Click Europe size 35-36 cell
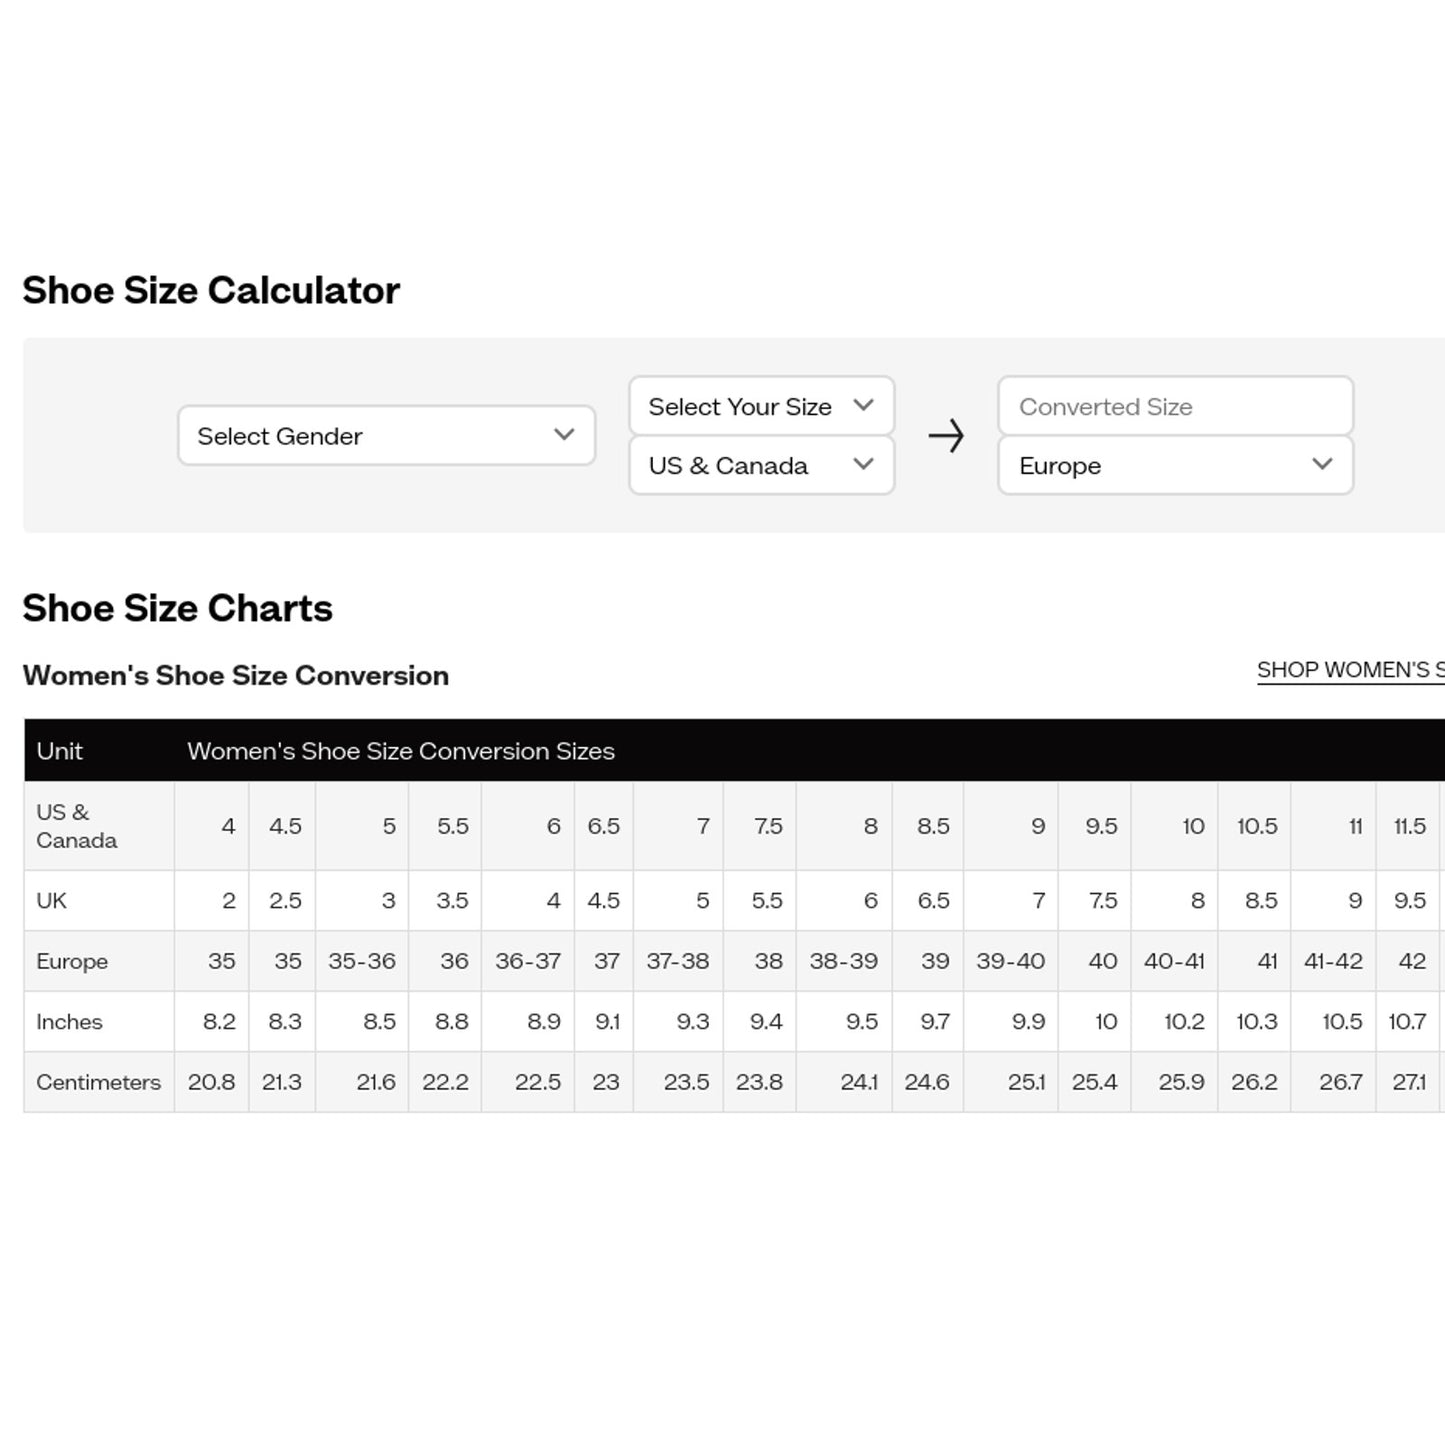The width and height of the screenshot is (1445, 1445). [362, 961]
